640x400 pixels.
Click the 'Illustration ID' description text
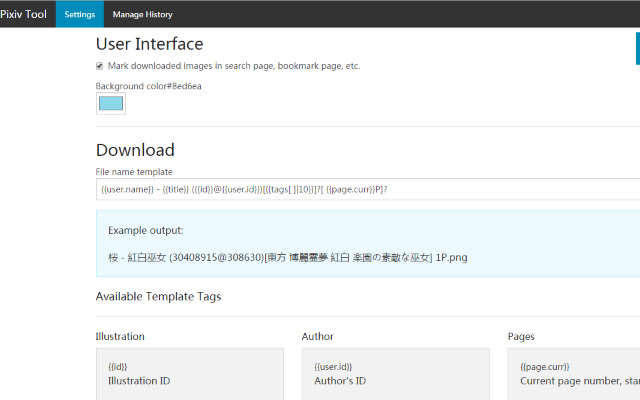click(x=138, y=381)
